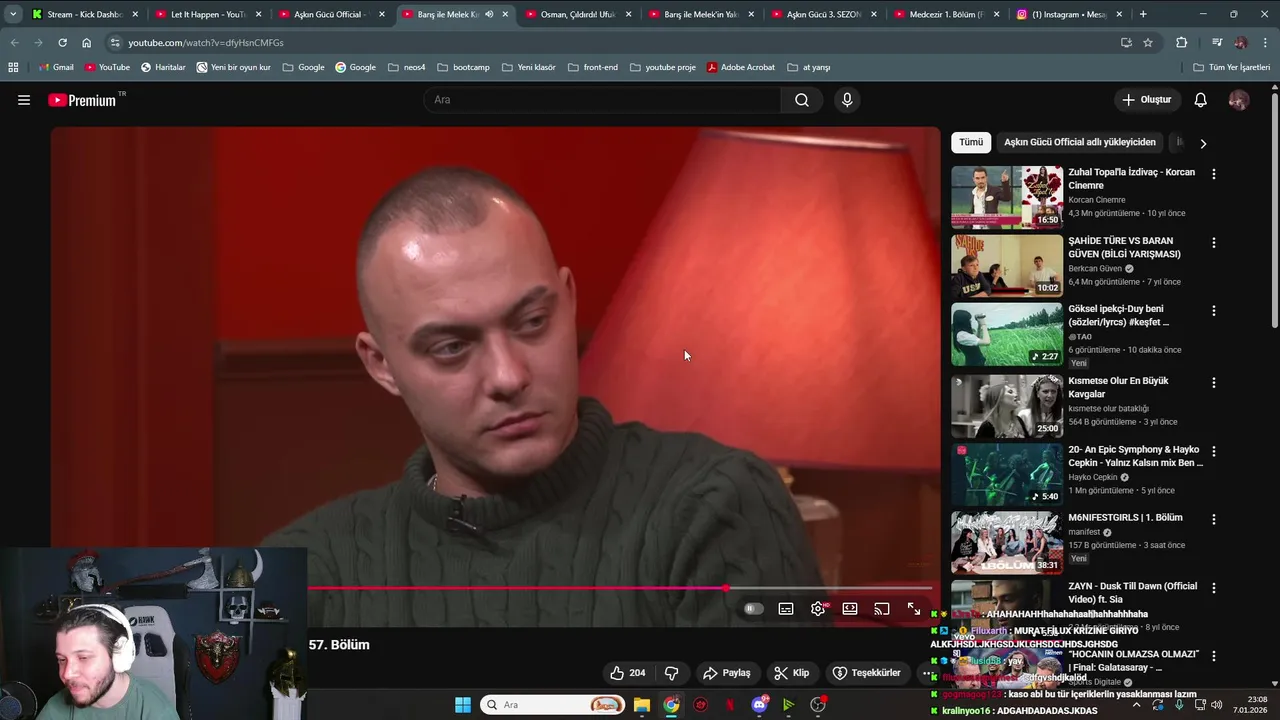Open Netflix from the taskbar
Image resolution: width=1280 pixels, height=720 pixels.
point(730,705)
